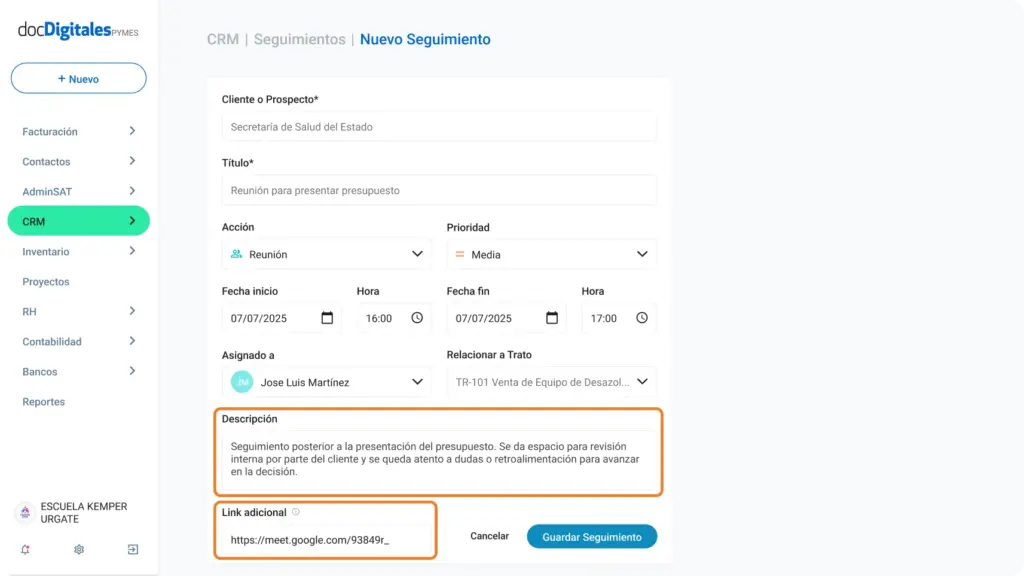Go to Seguimientos in the breadcrumb
The image size is (1024, 576).
pos(300,39)
